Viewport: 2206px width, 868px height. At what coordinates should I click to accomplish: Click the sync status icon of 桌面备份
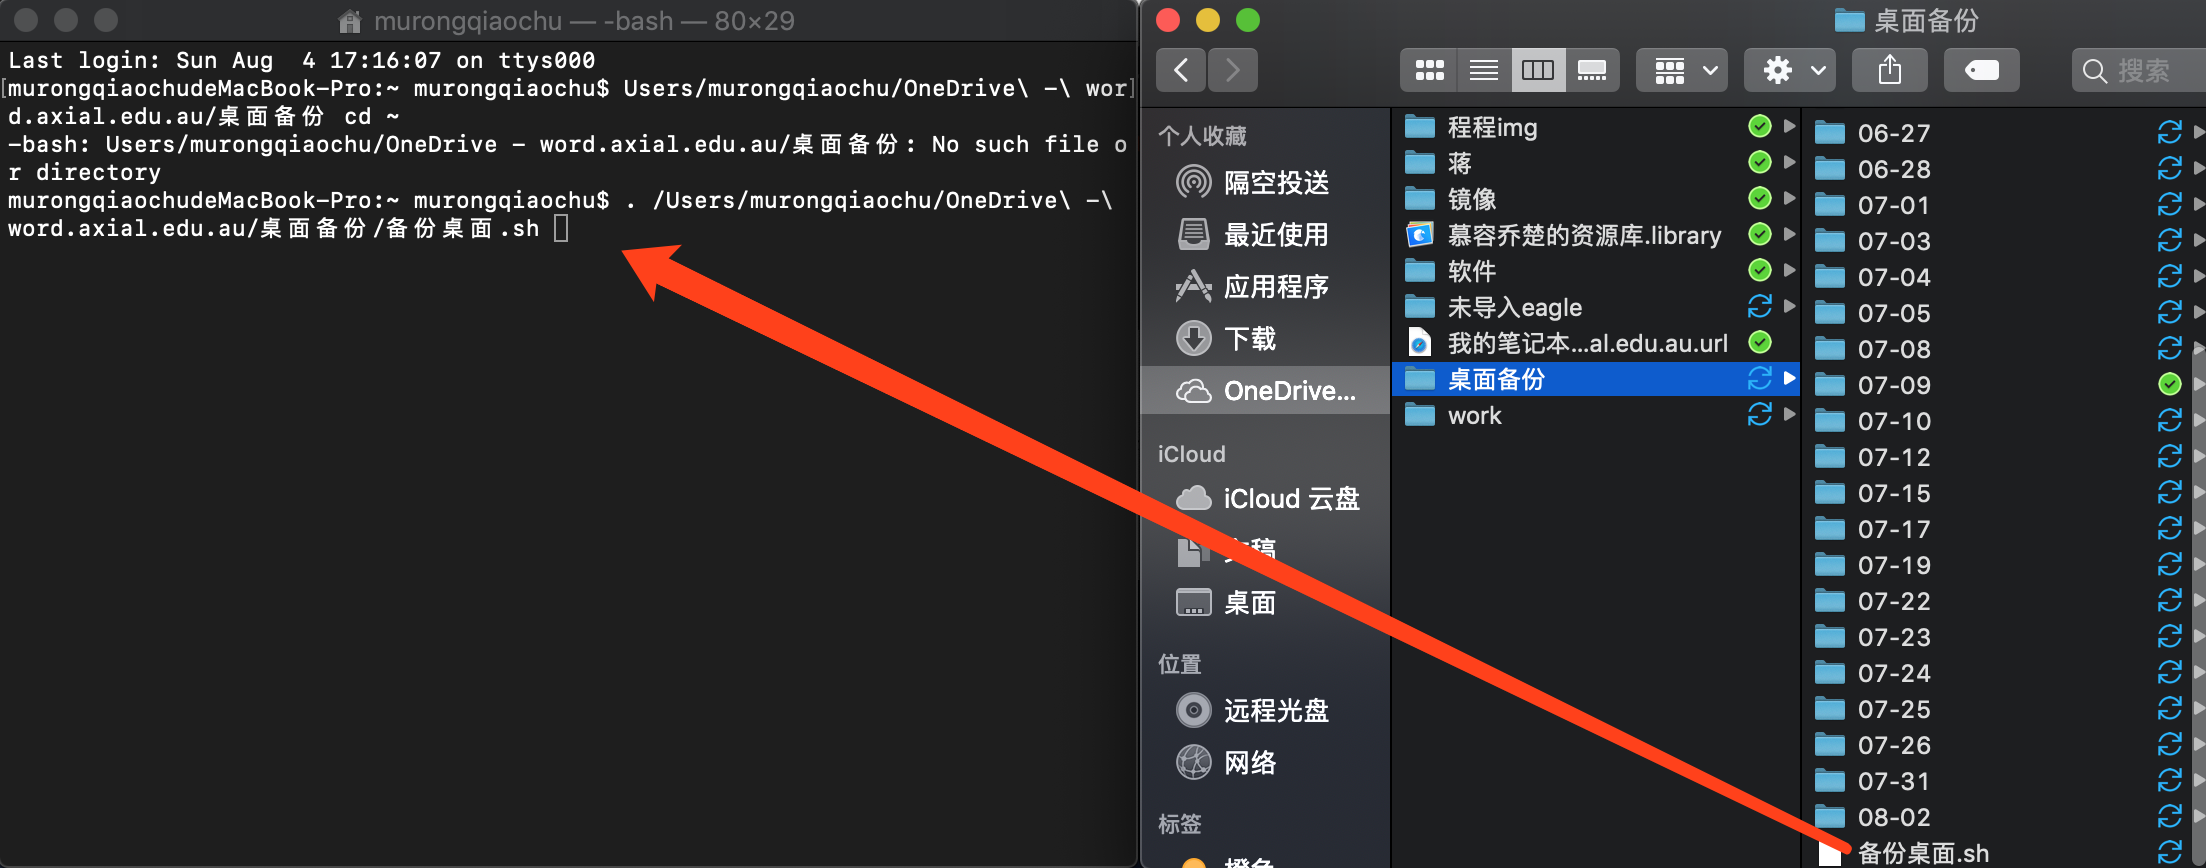(1759, 378)
